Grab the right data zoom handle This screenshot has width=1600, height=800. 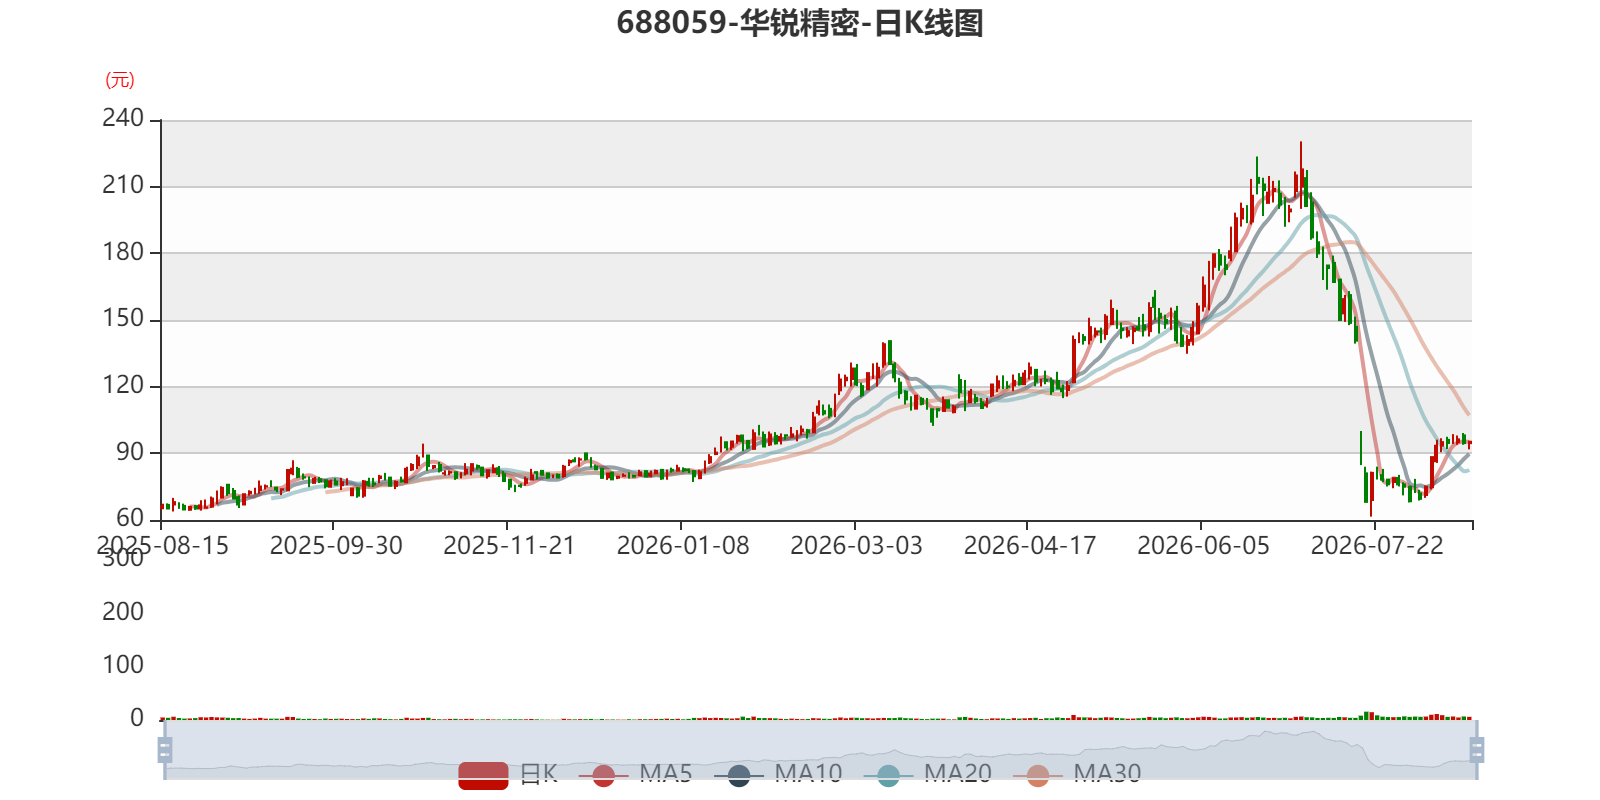pyautogui.click(x=1476, y=749)
